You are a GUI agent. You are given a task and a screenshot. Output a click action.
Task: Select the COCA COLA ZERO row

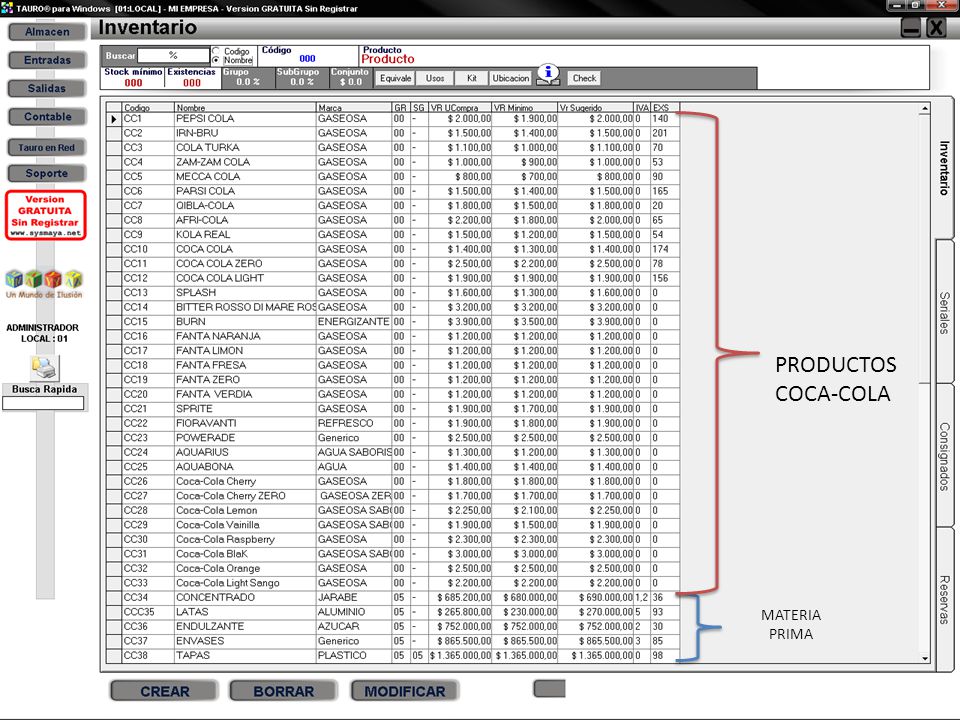tap(392, 264)
